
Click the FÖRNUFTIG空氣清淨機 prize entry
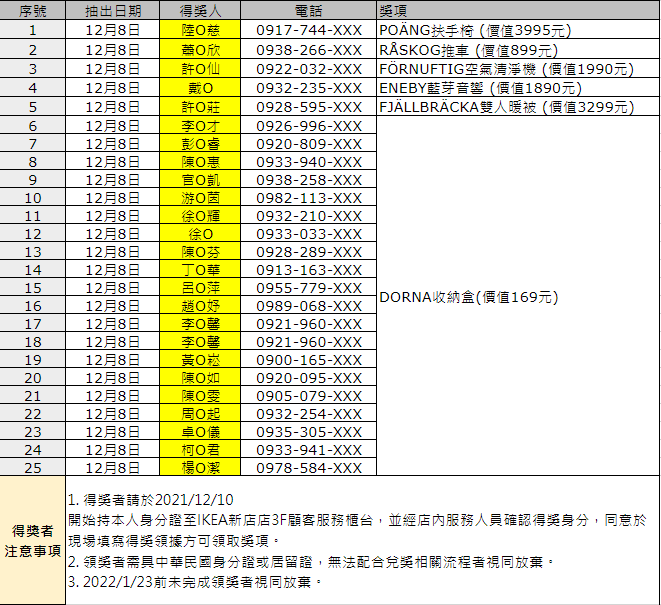(x=506, y=68)
